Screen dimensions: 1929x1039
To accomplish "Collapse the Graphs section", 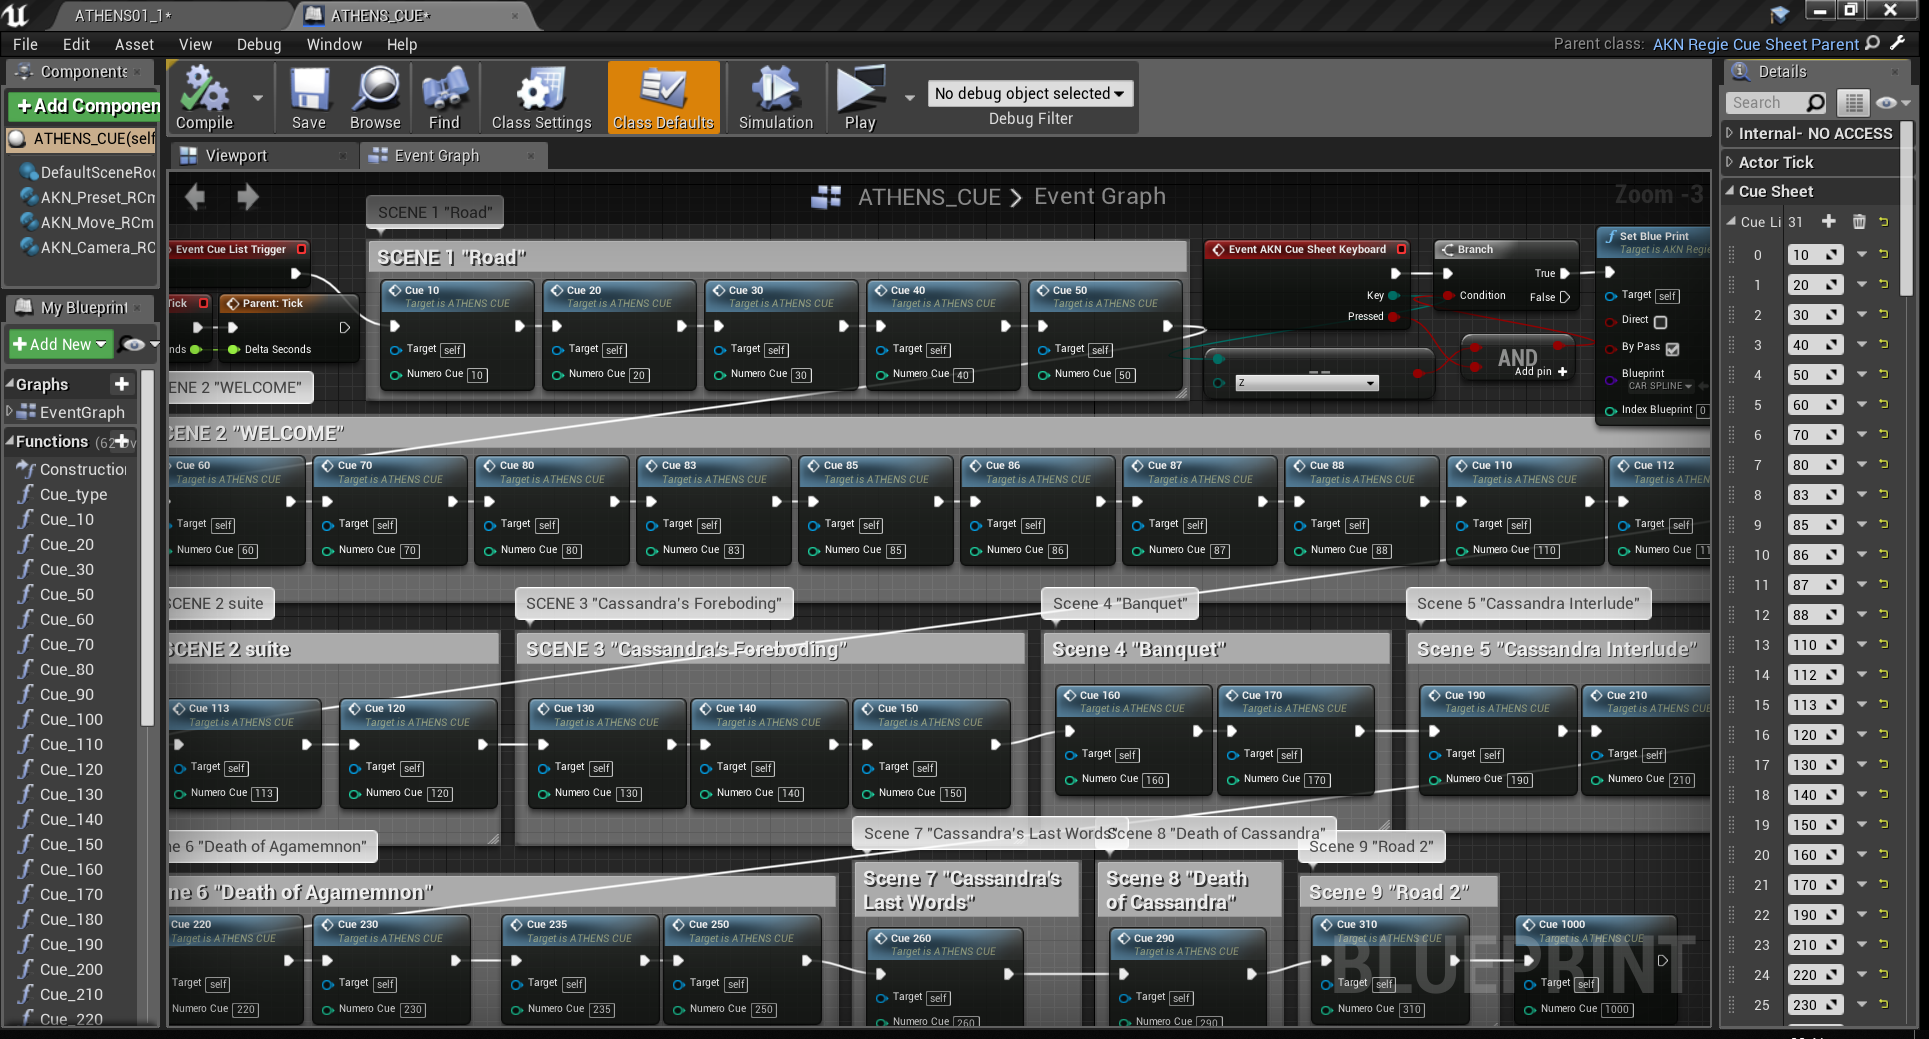I will (x=10, y=384).
